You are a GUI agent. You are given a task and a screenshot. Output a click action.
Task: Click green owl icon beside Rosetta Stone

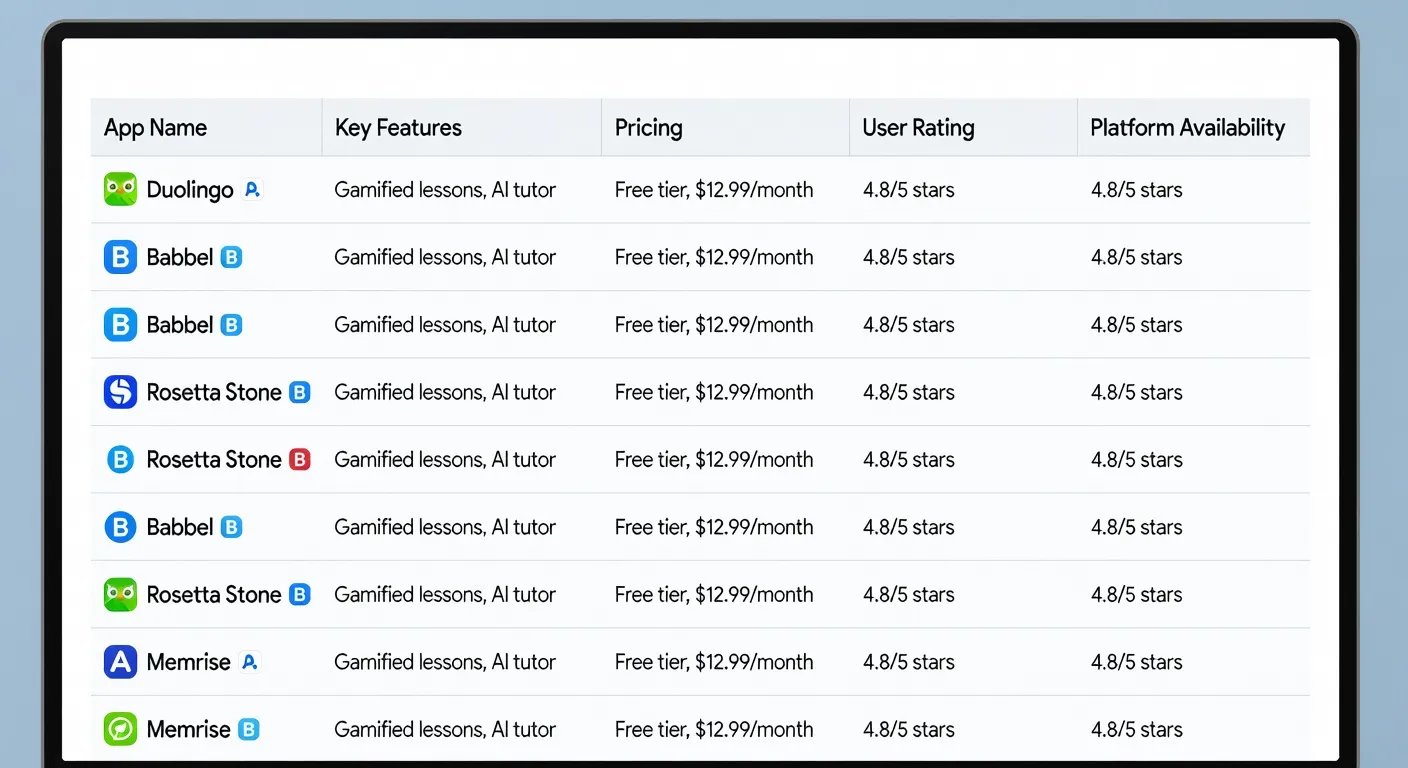click(x=120, y=594)
